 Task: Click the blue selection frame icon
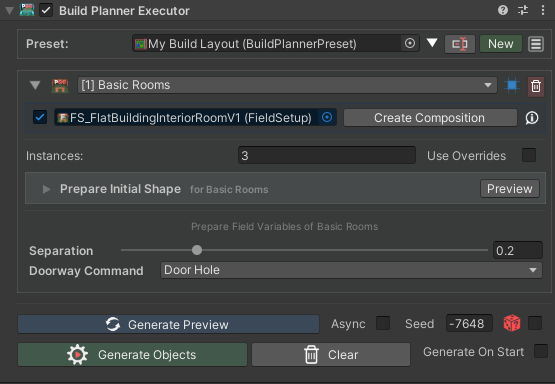click(x=512, y=86)
